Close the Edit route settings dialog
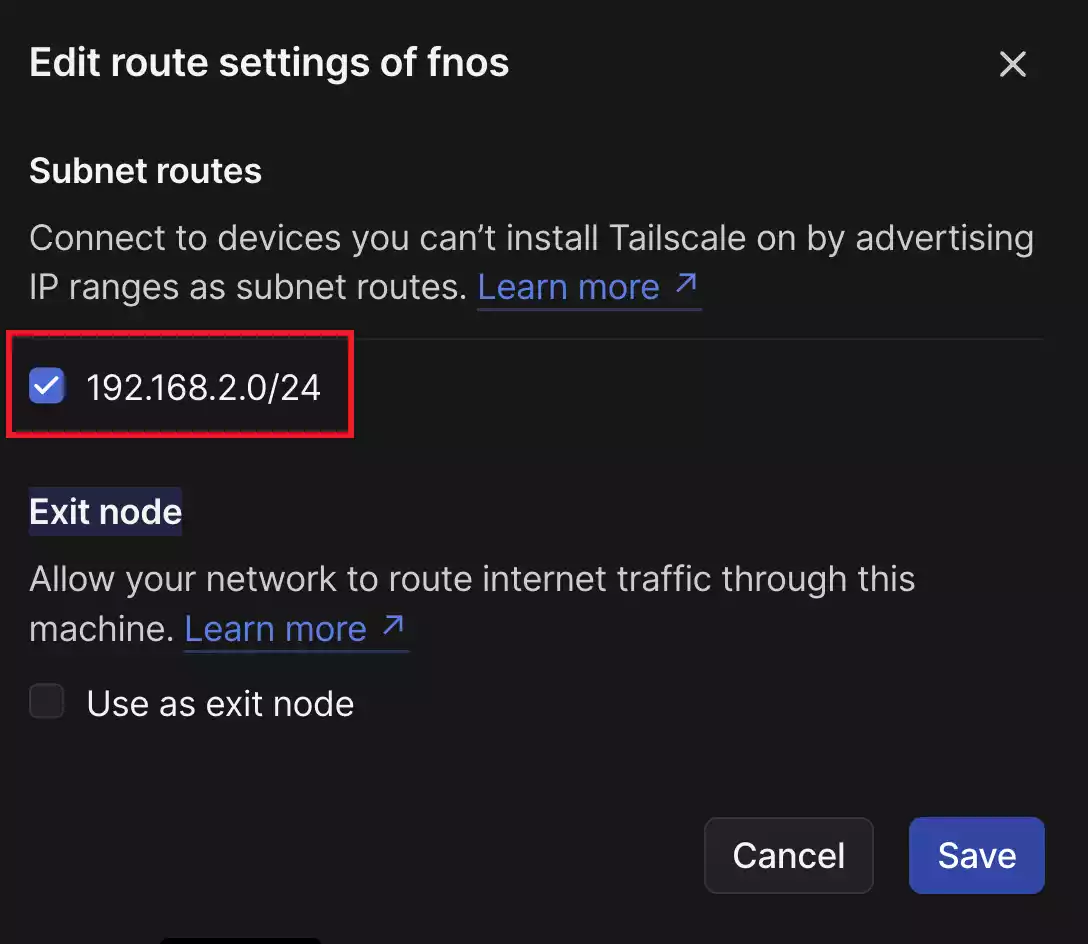This screenshot has width=1088, height=944. tap(1013, 65)
